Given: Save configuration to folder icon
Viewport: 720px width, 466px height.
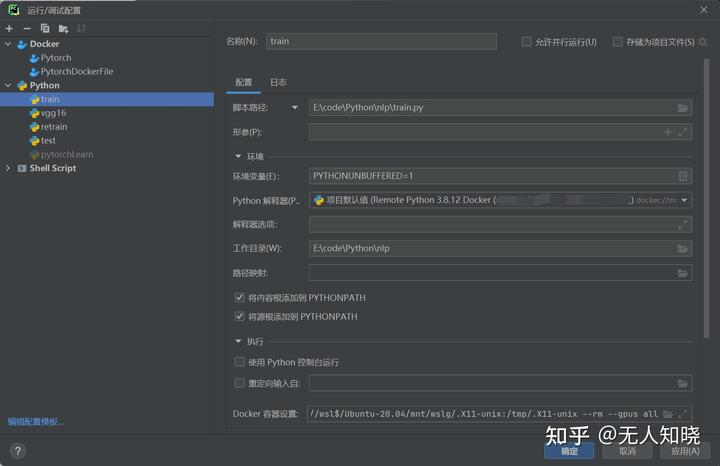Looking at the screenshot, I should point(63,29).
